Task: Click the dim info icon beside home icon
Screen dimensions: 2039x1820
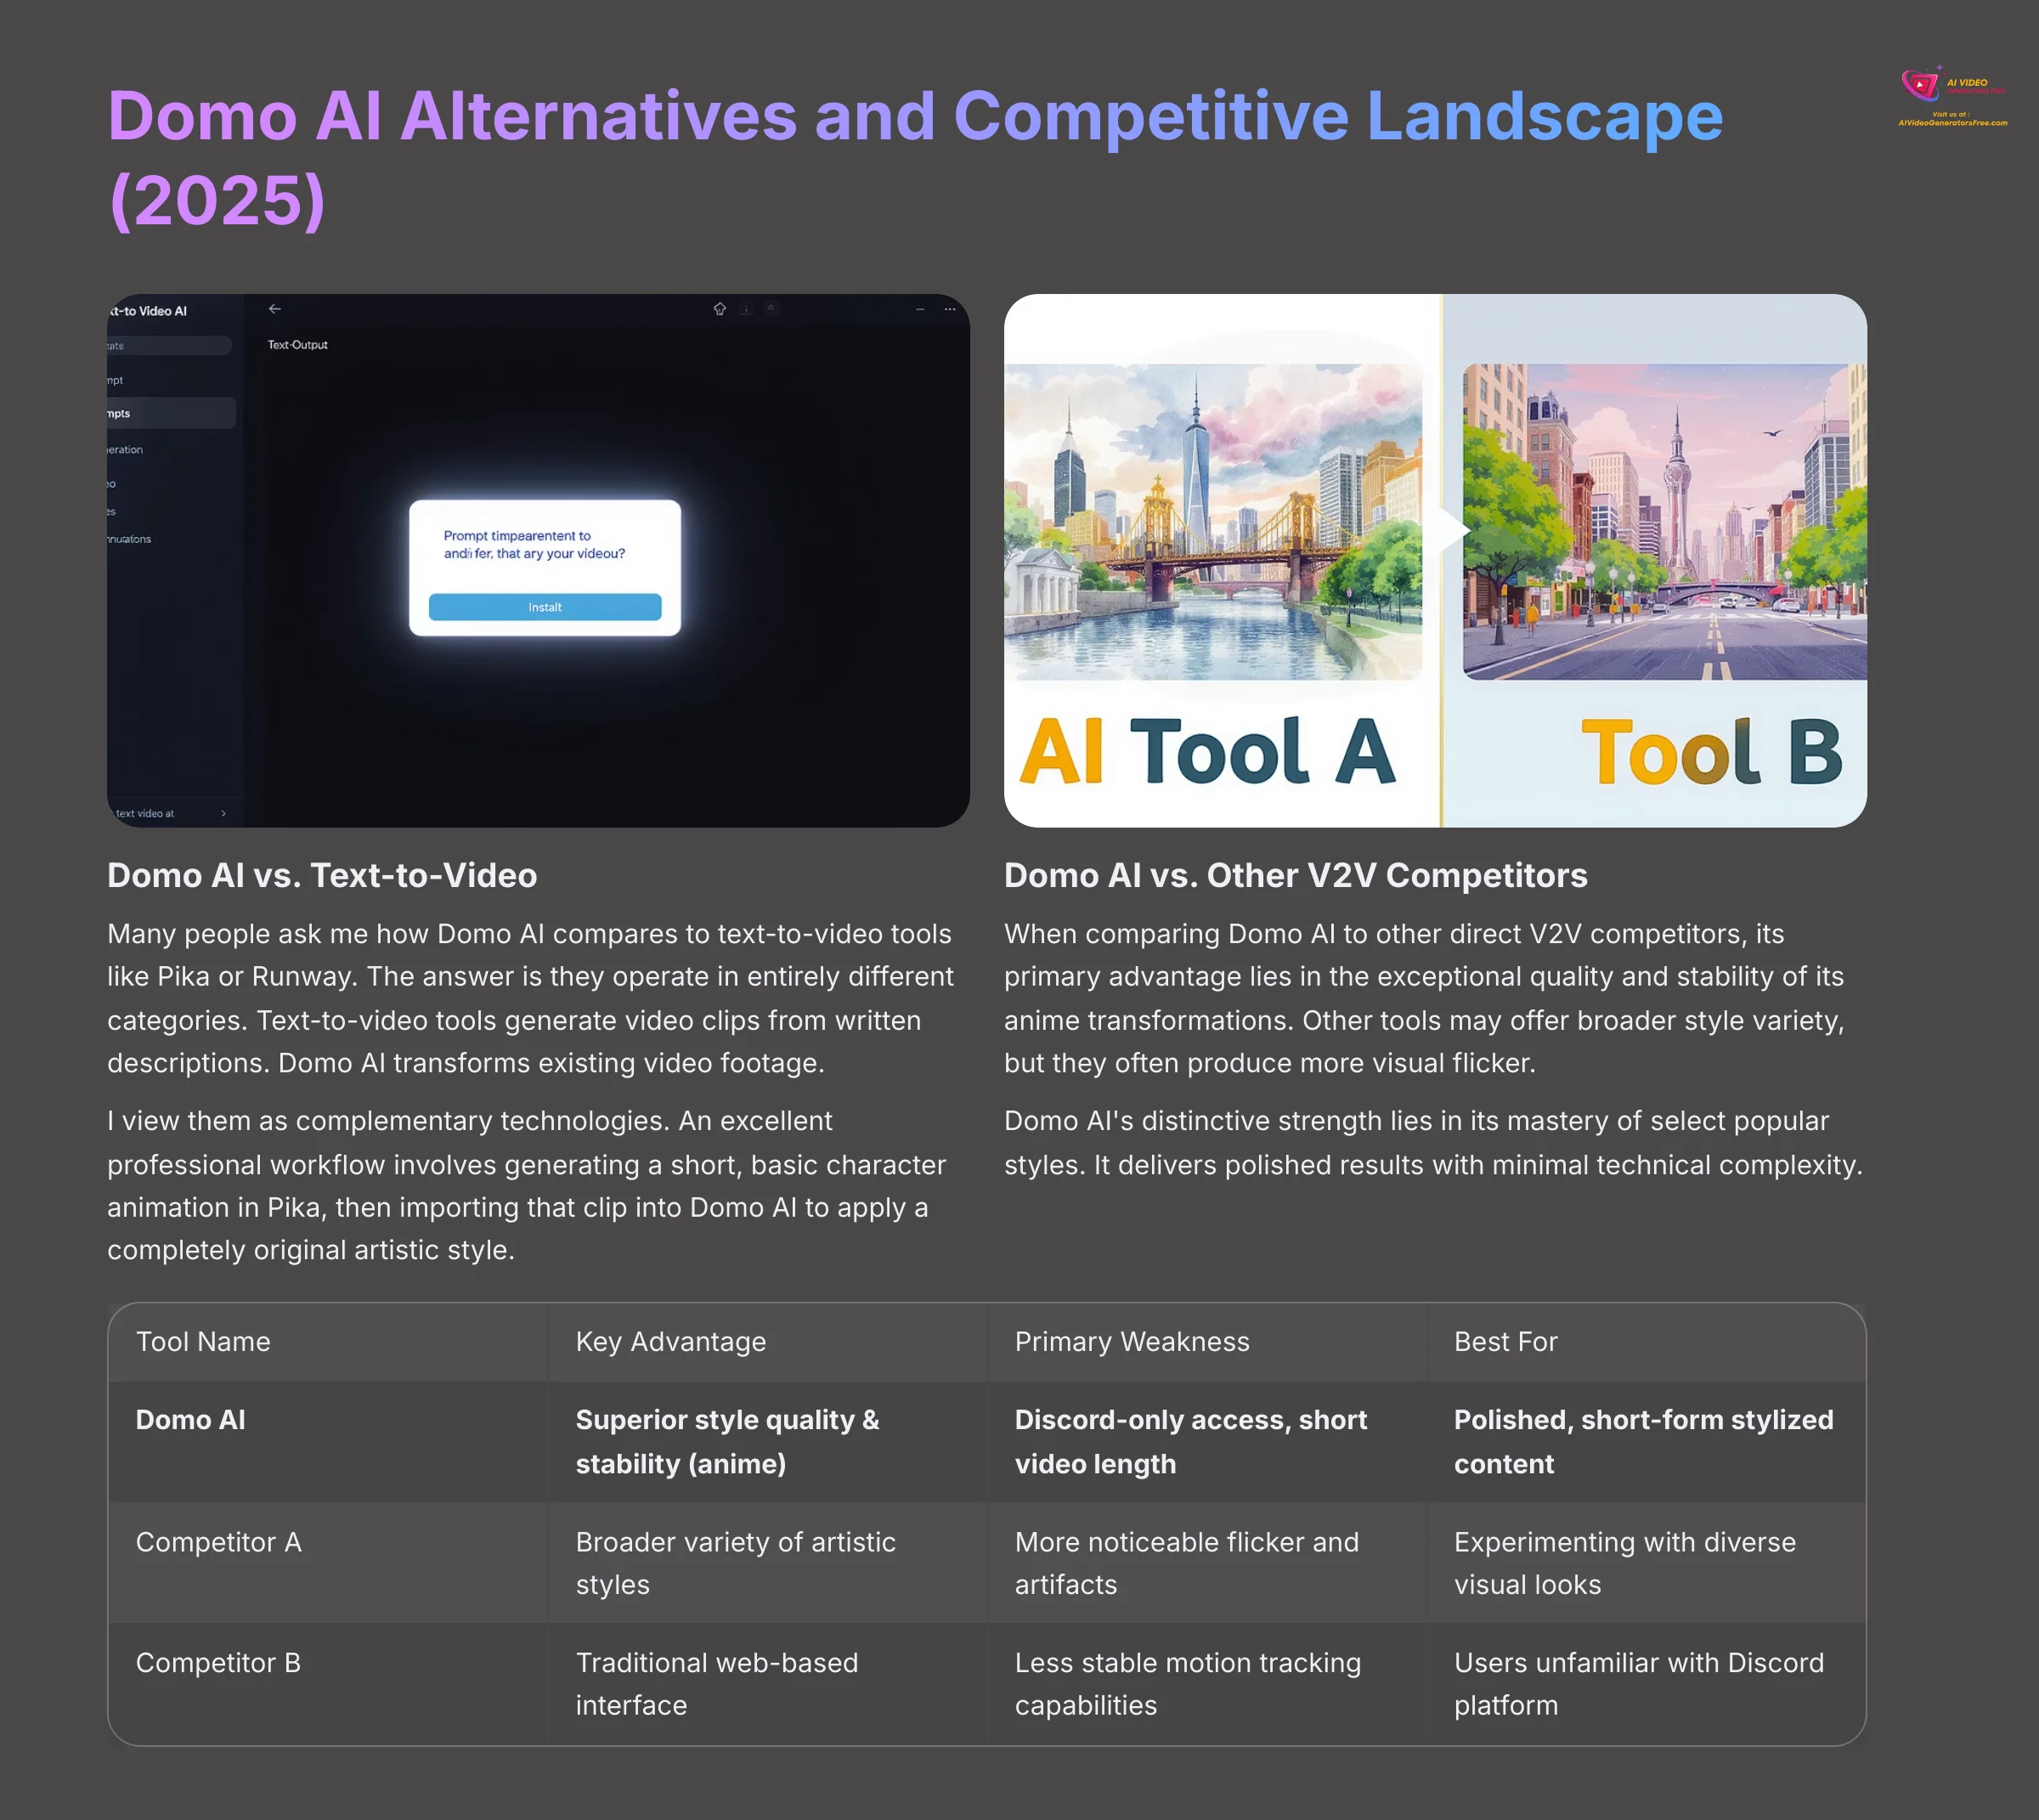Action: point(746,309)
